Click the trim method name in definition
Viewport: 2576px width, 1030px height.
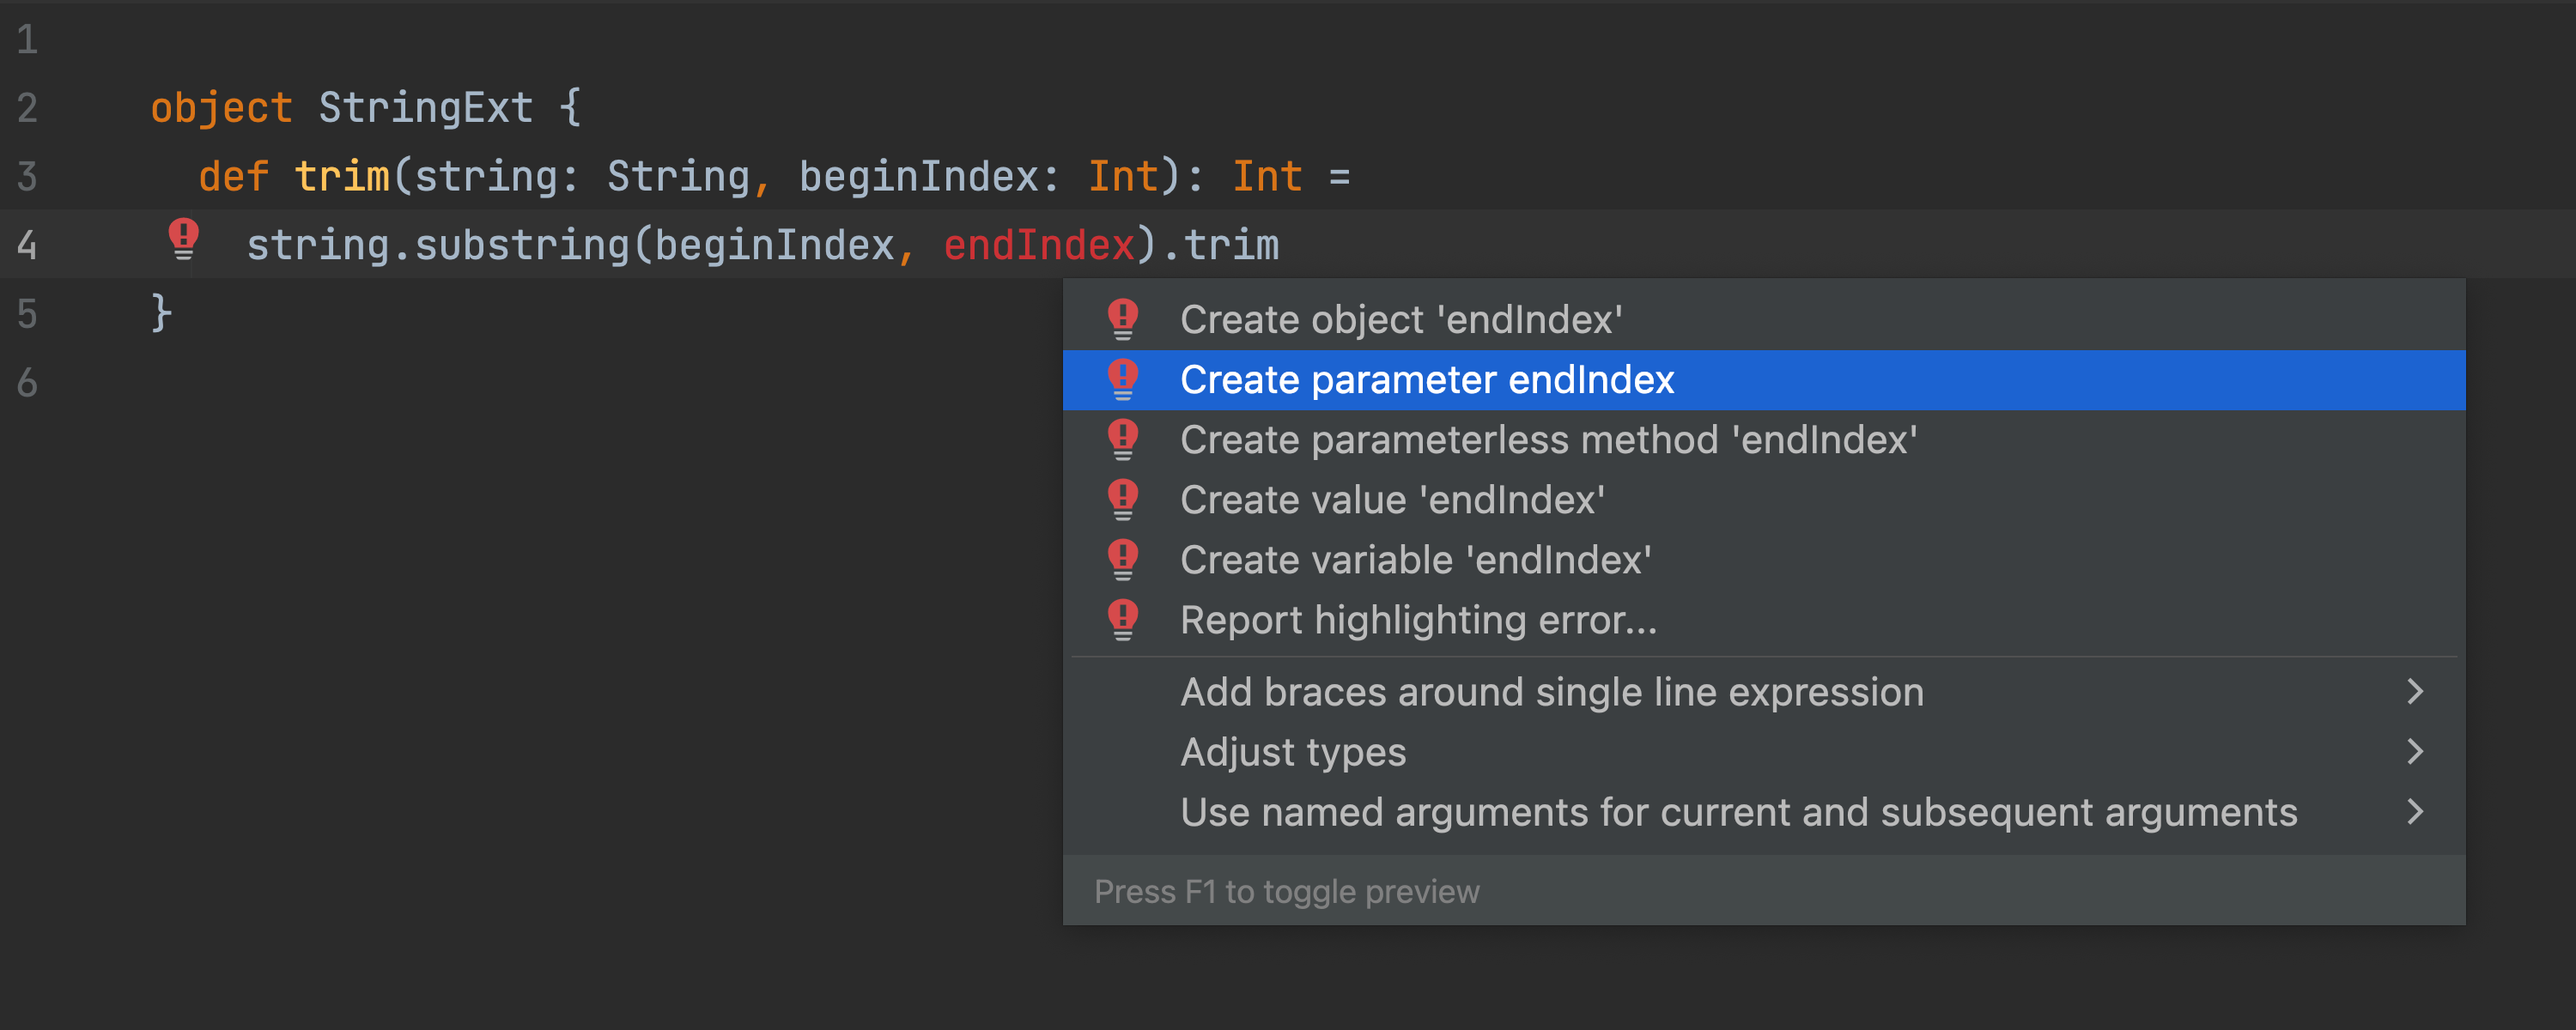341,176
